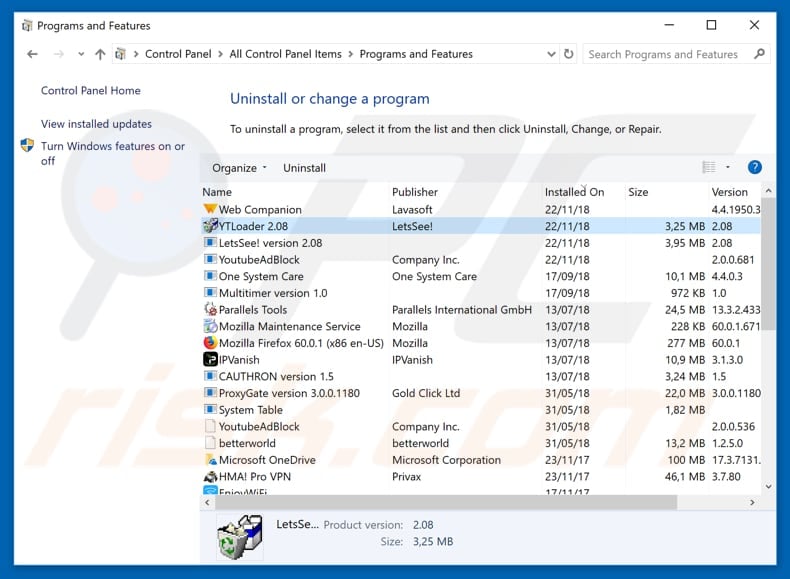Click the All Control Panel Items breadcrumb
Viewport: 790px width, 579px height.
285,54
